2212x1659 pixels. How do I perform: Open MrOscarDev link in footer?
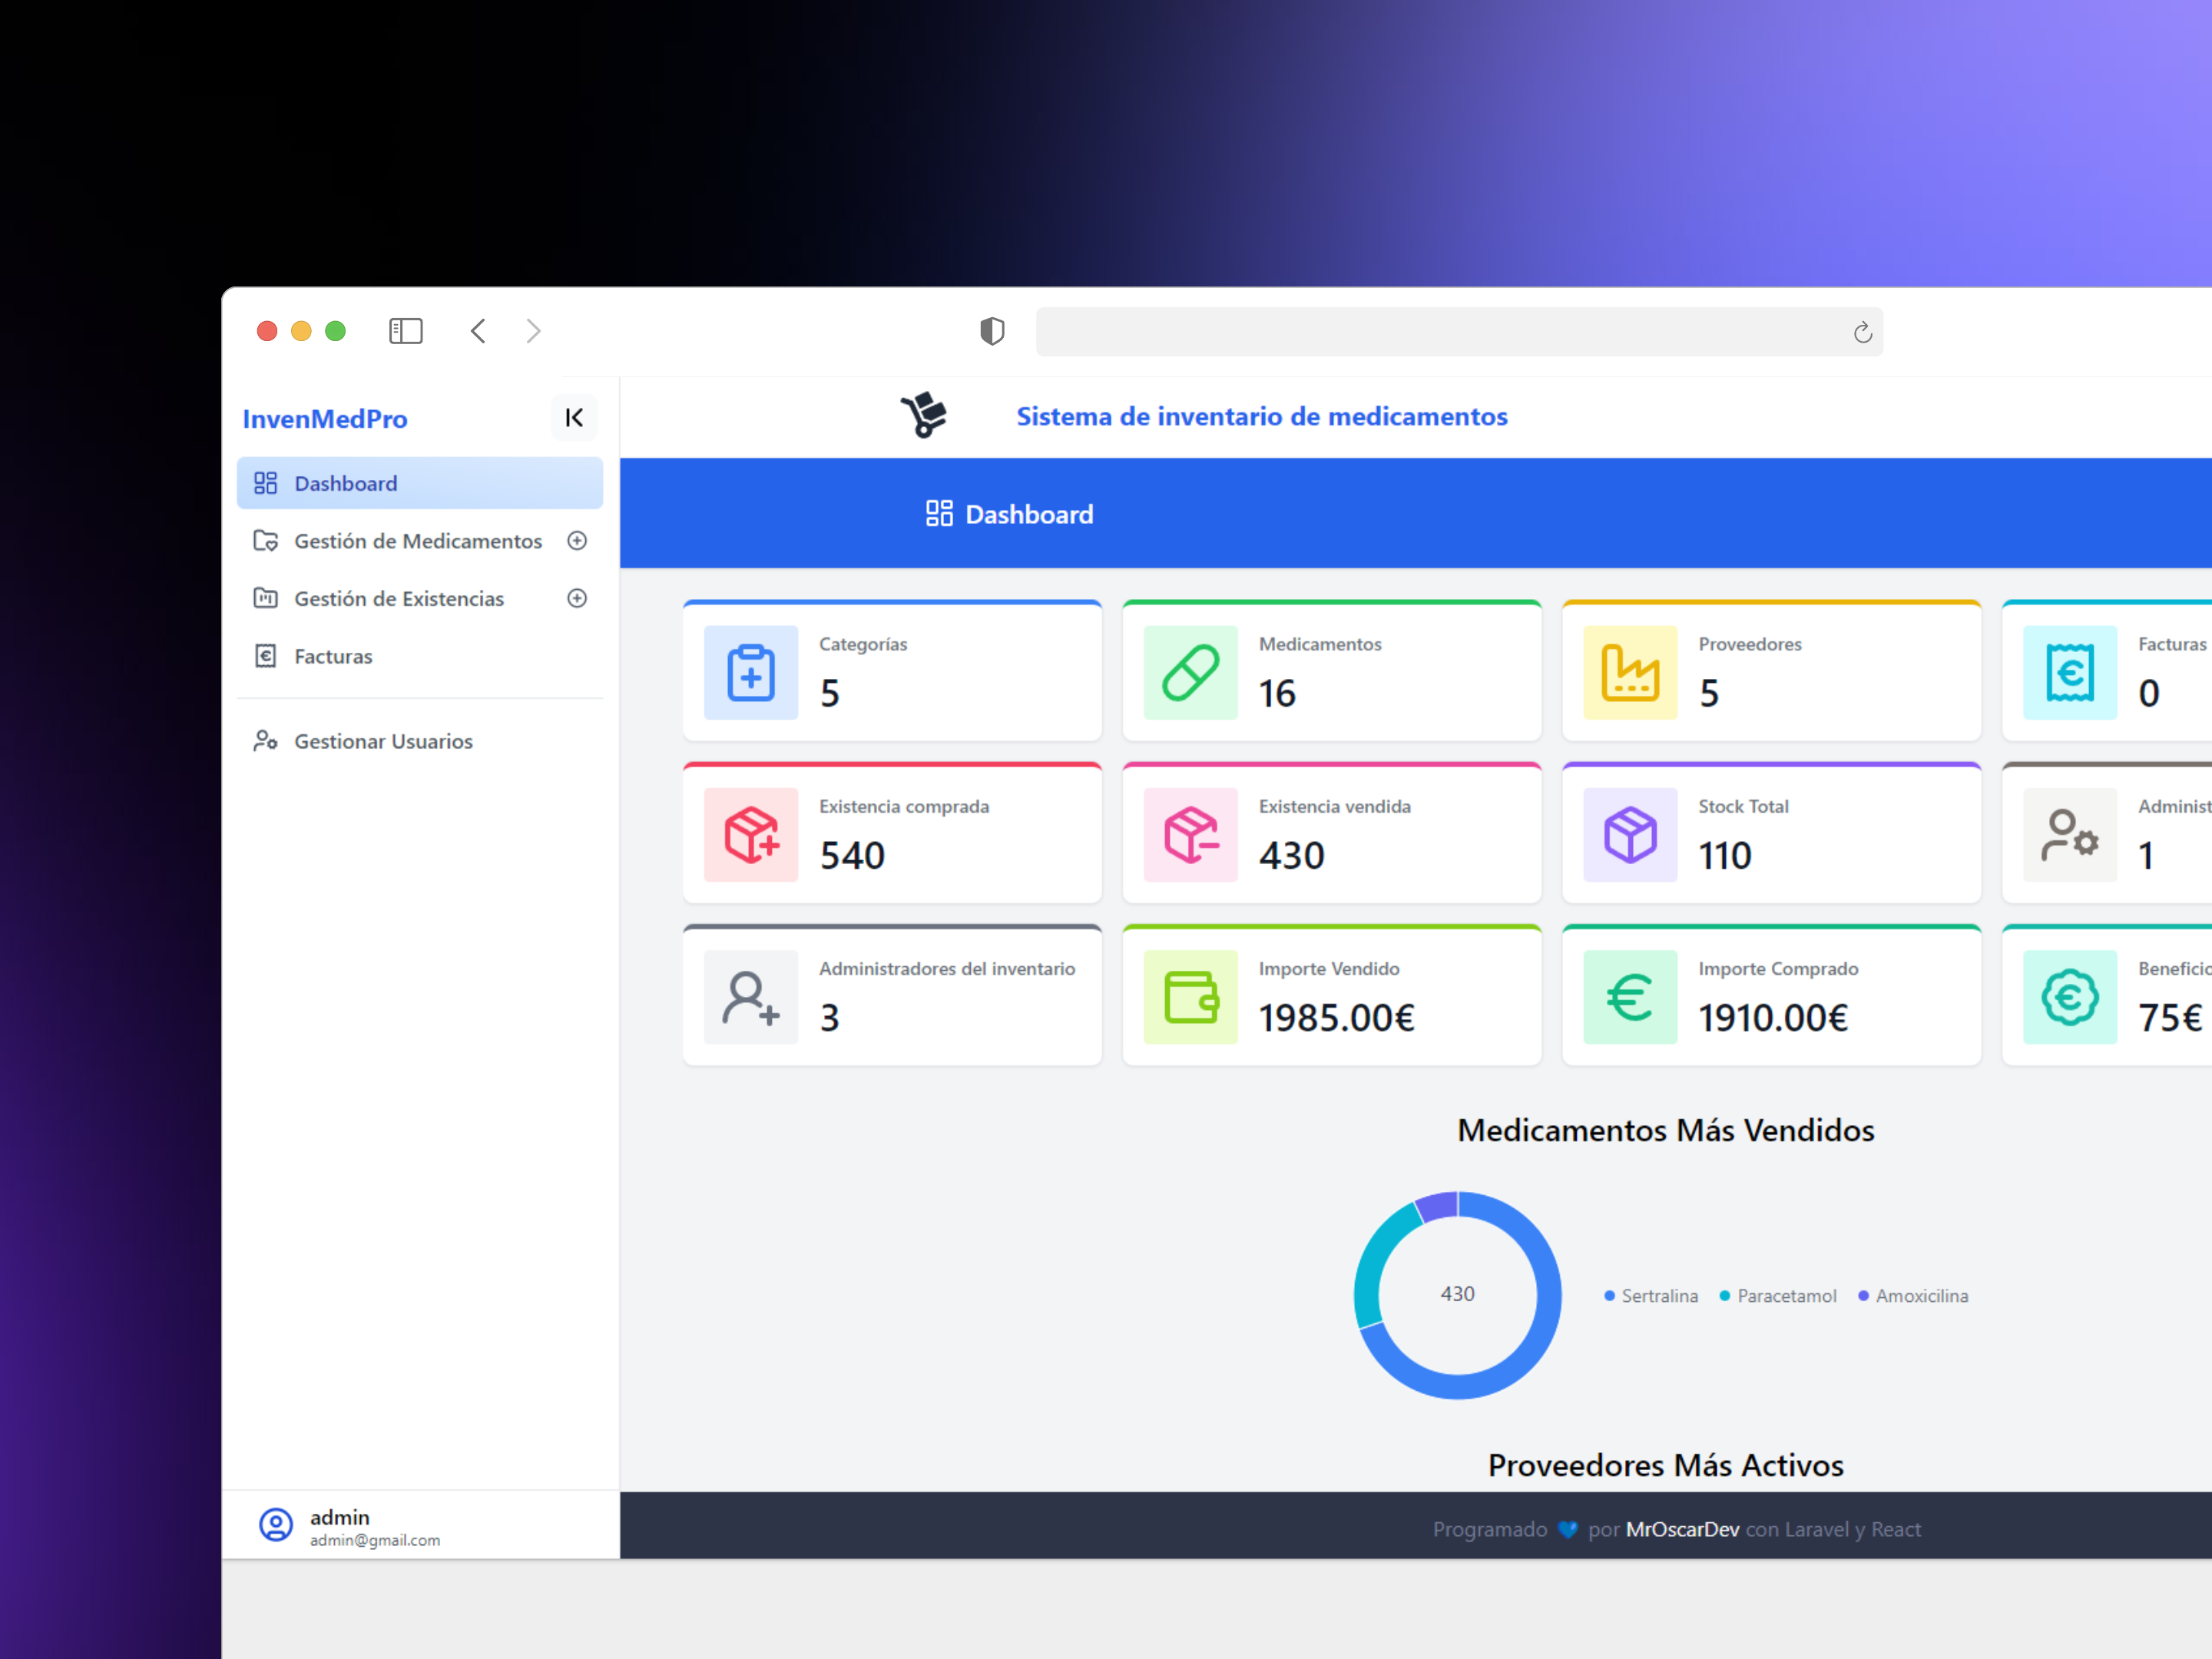(1682, 1529)
